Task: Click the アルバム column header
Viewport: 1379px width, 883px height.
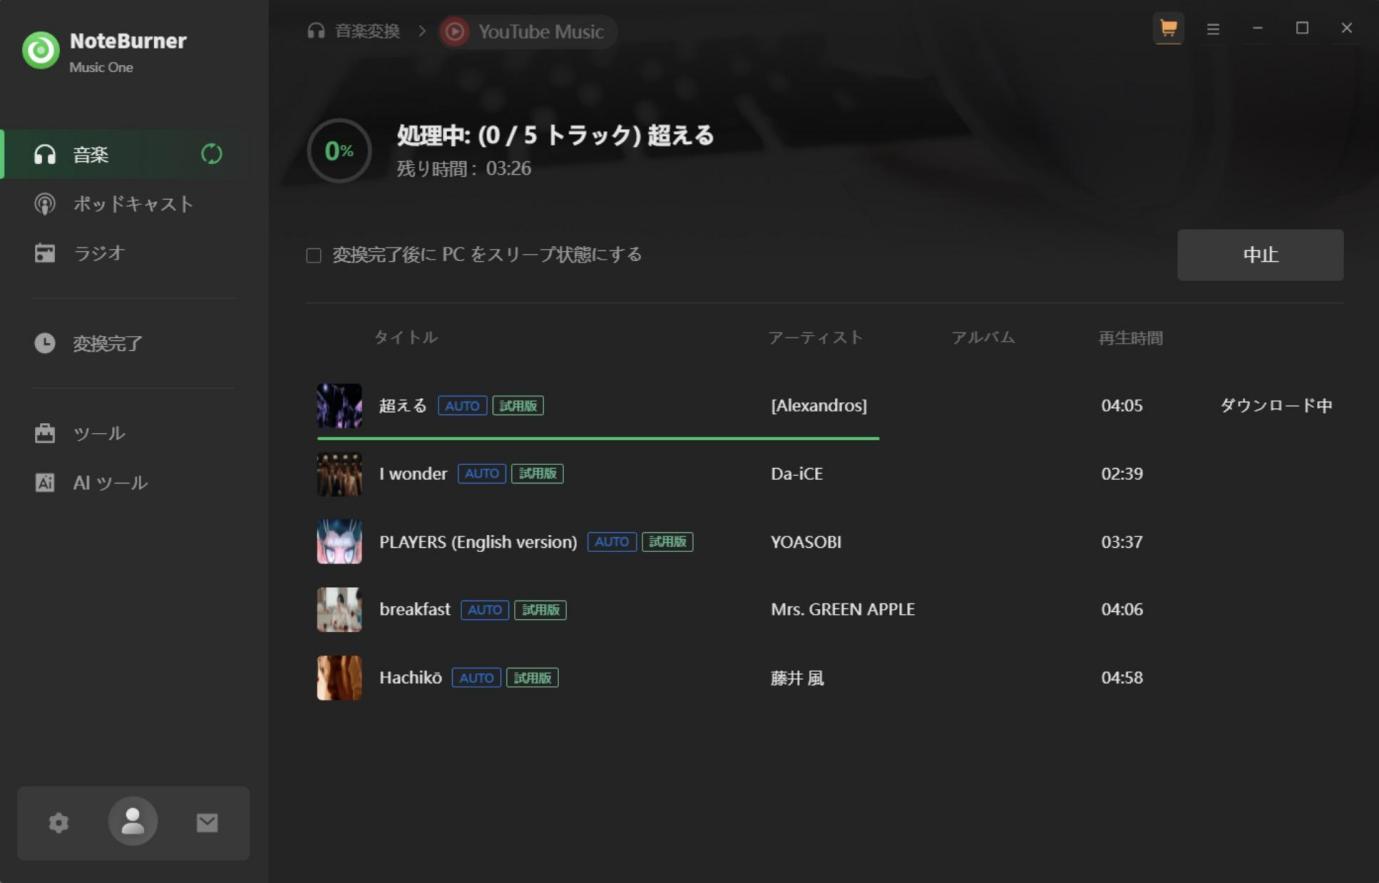Action: (x=983, y=338)
